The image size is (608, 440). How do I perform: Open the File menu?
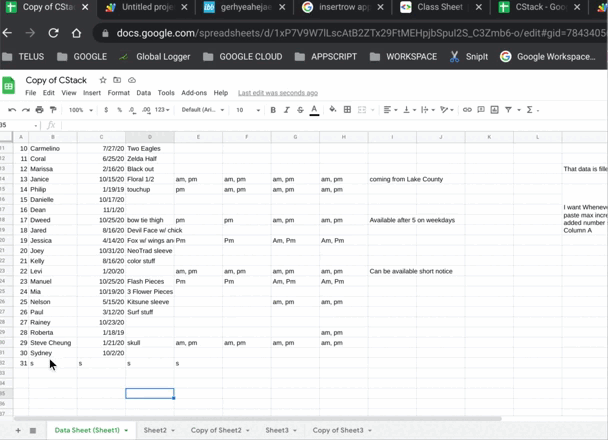tap(31, 93)
